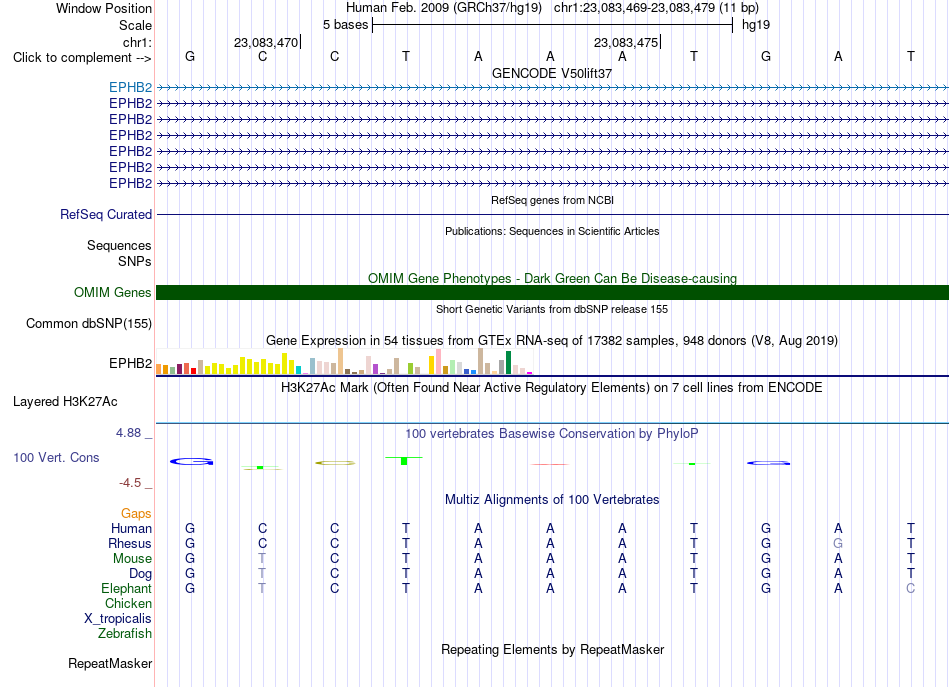This screenshot has width=950, height=687.
Task: Open the 100 Vert. Cons track label
Action: [56, 457]
